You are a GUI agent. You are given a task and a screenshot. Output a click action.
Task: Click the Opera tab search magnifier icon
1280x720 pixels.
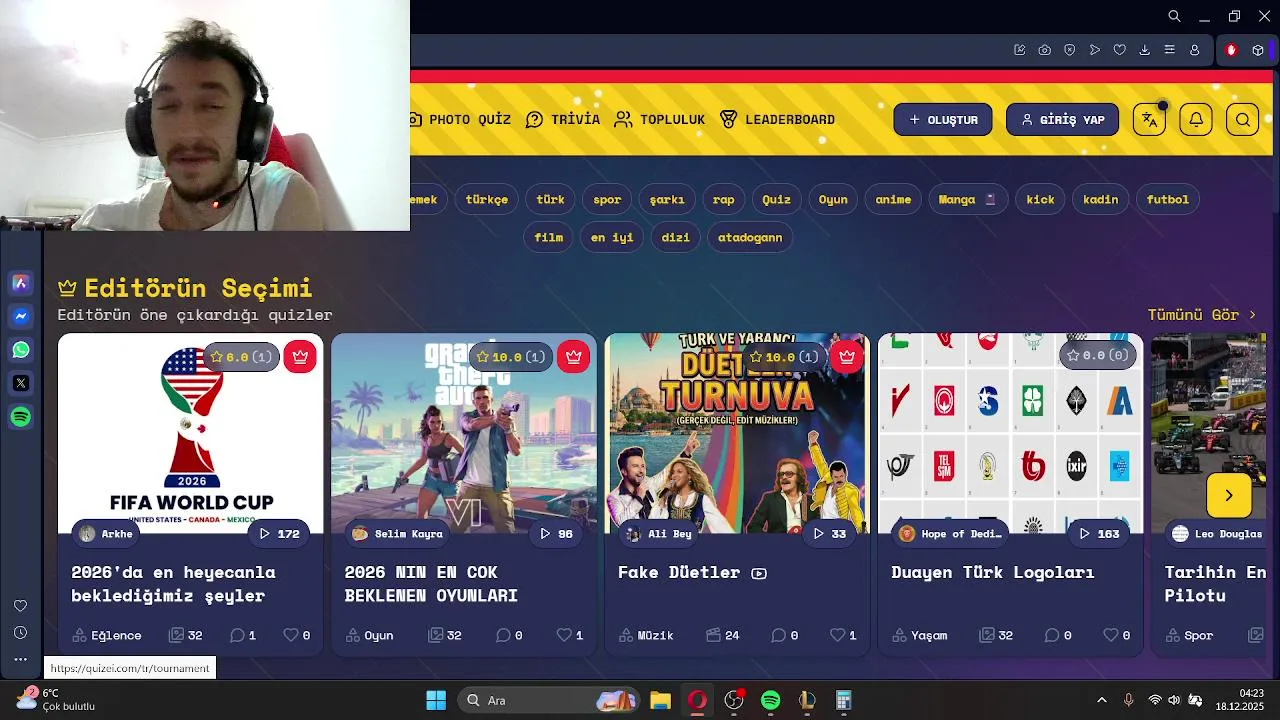[1175, 16]
